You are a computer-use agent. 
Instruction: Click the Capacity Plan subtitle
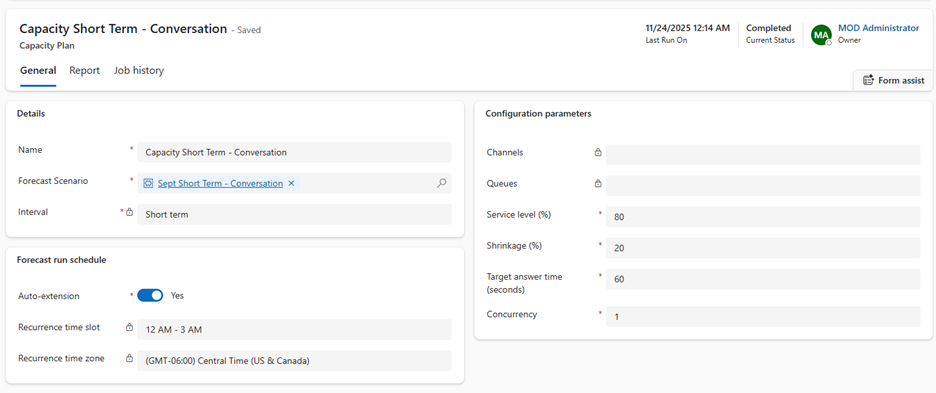(47, 45)
